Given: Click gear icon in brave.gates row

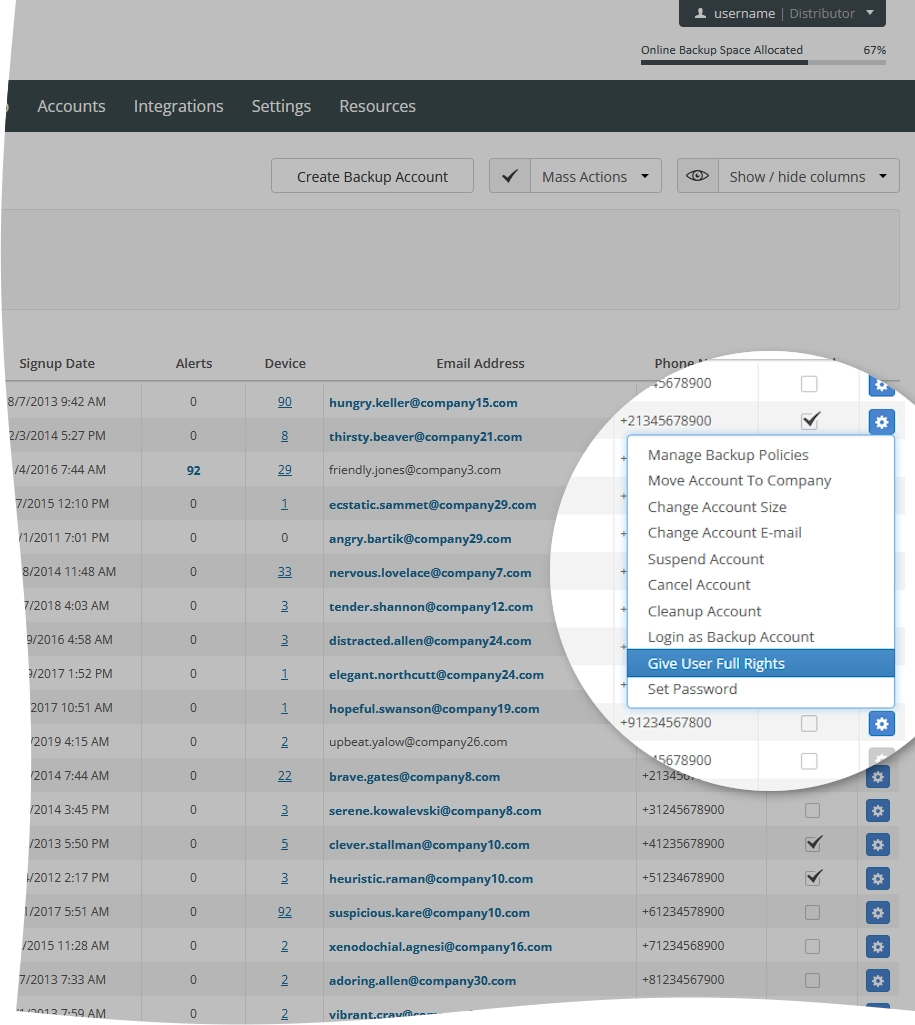Looking at the screenshot, I should tap(878, 777).
